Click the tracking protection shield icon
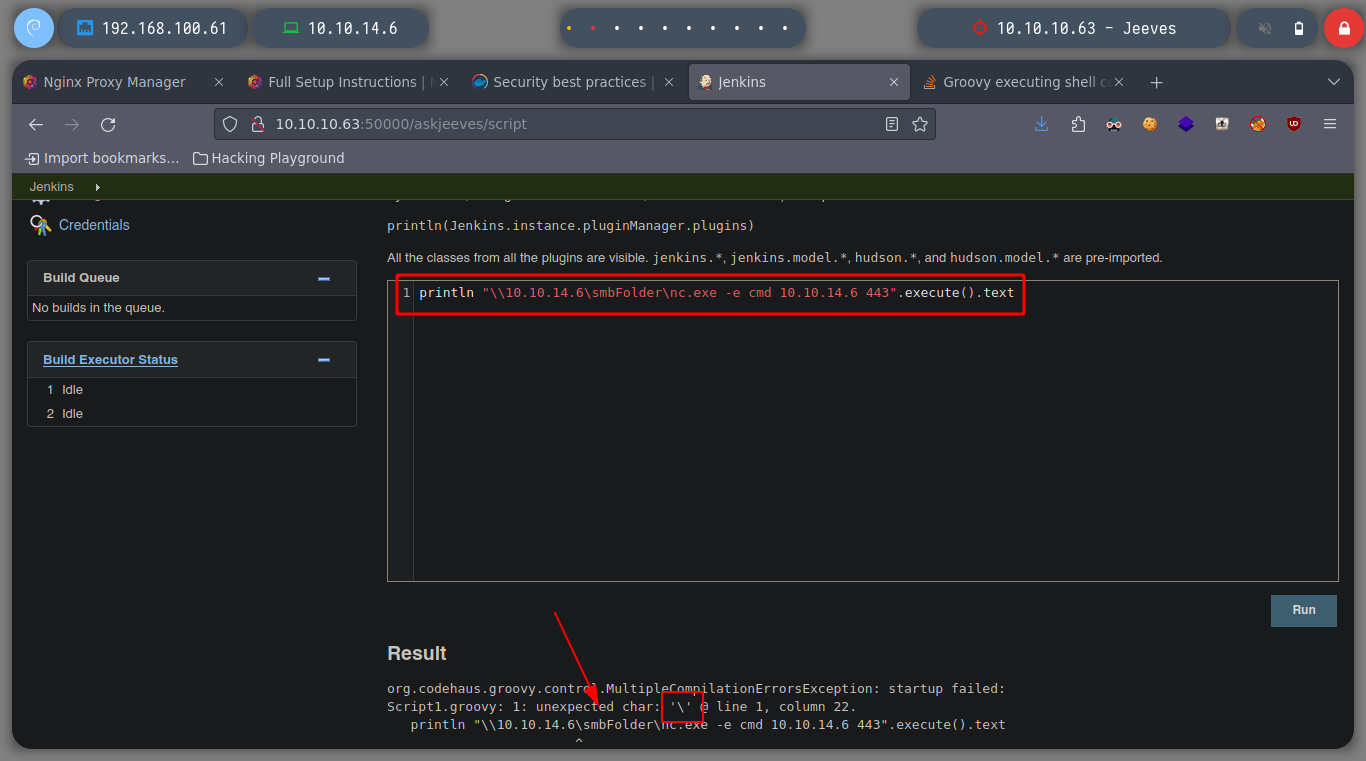The height and width of the screenshot is (761, 1366). click(x=230, y=124)
